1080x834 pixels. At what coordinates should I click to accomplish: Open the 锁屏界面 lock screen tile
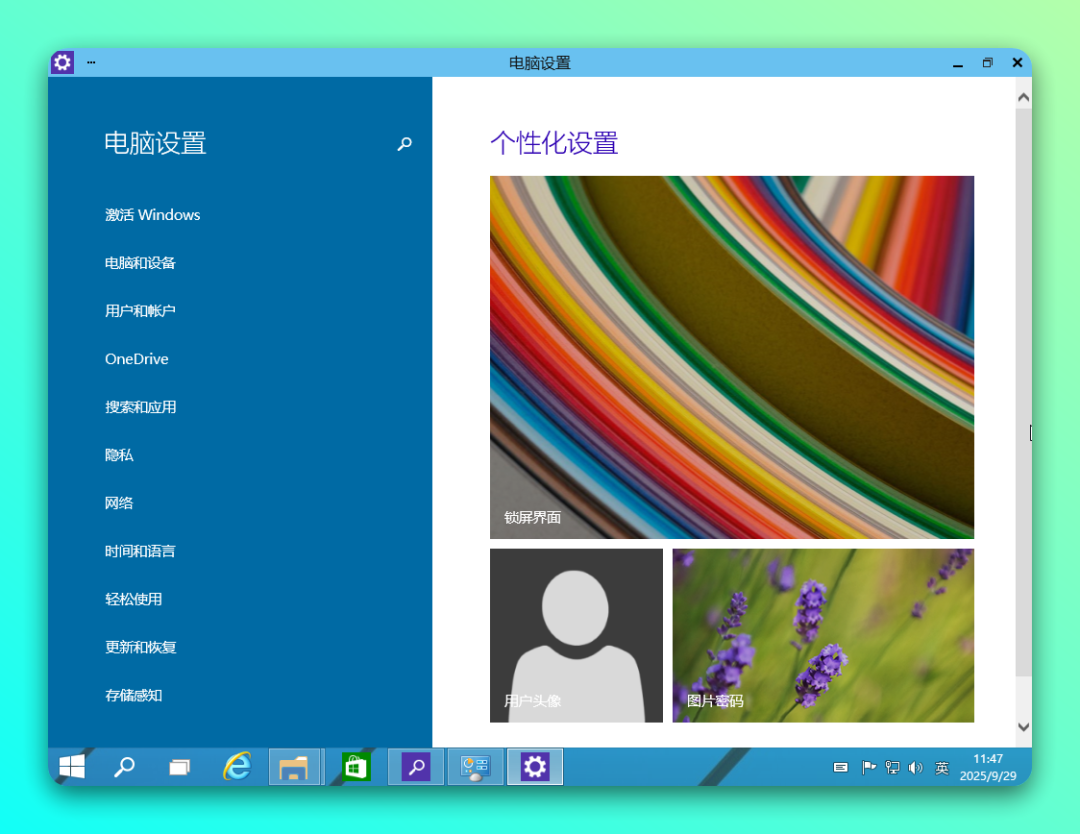(731, 357)
